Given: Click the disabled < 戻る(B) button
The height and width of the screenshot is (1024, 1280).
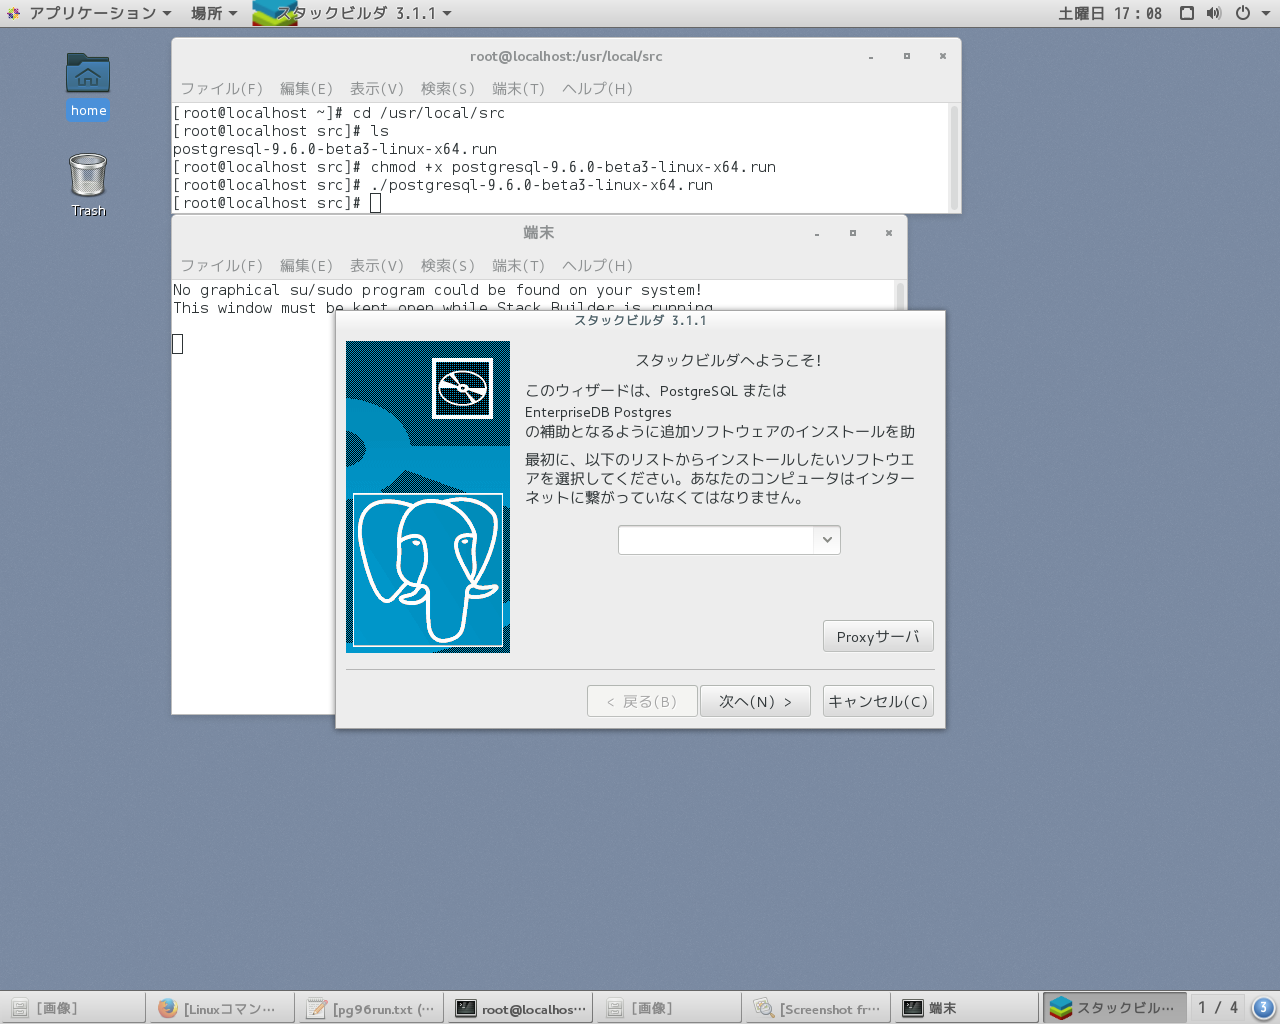Looking at the screenshot, I should [642, 701].
